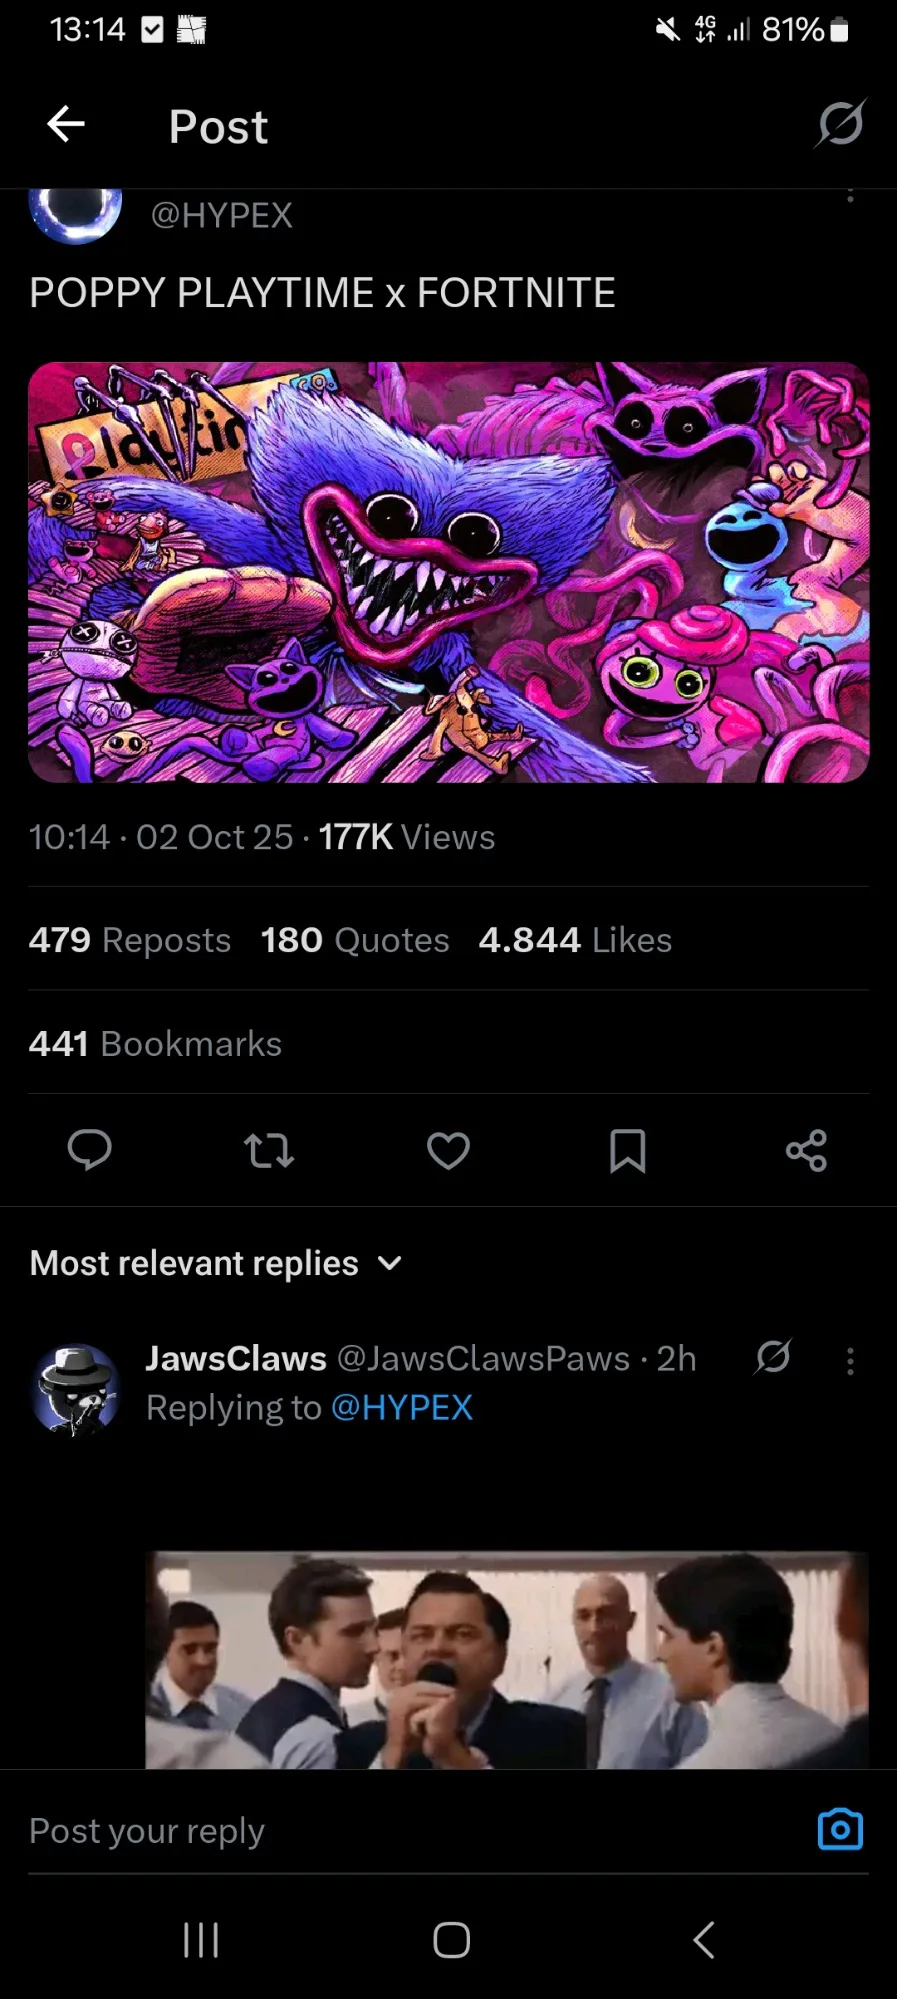
Task: Open the three-dot menu on JawsClaws reply
Action: coord(850,1360)
